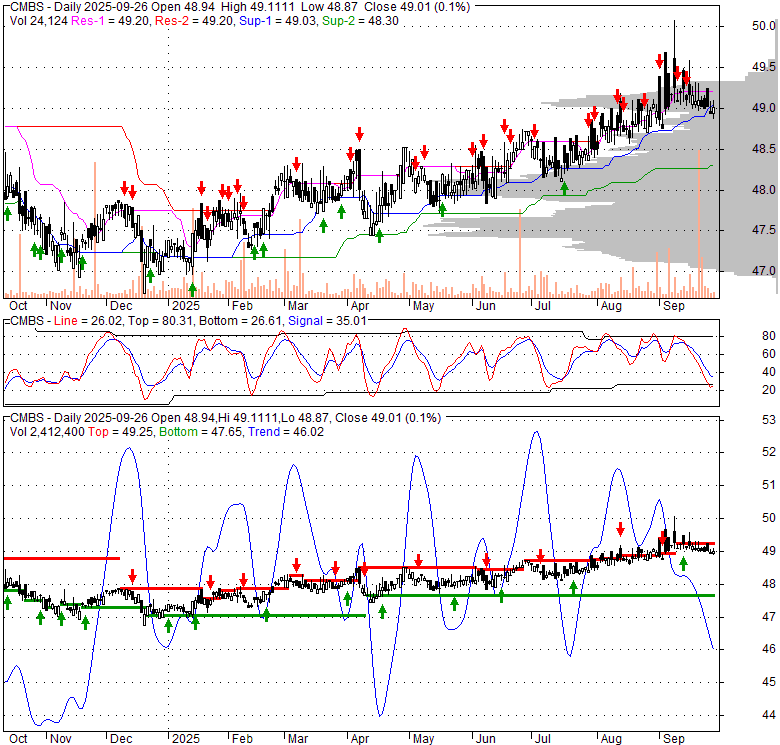Click 'Line = 26.02' in oscillator legend

point(88,321)
